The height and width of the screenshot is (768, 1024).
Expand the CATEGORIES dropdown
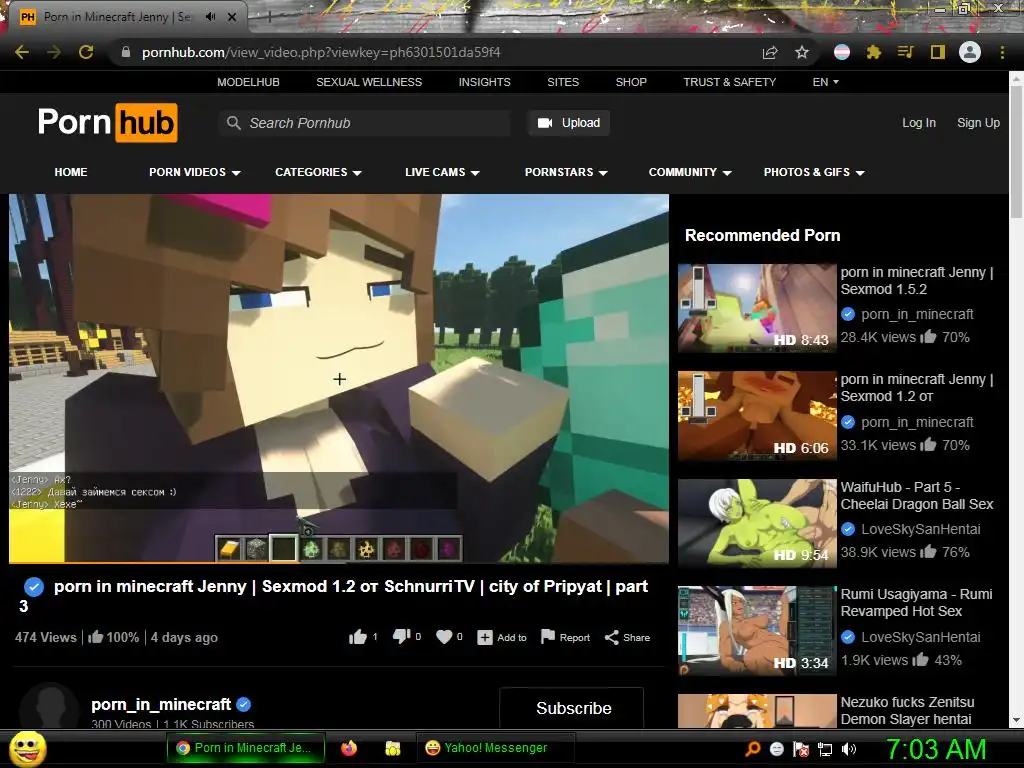point(318,172)
